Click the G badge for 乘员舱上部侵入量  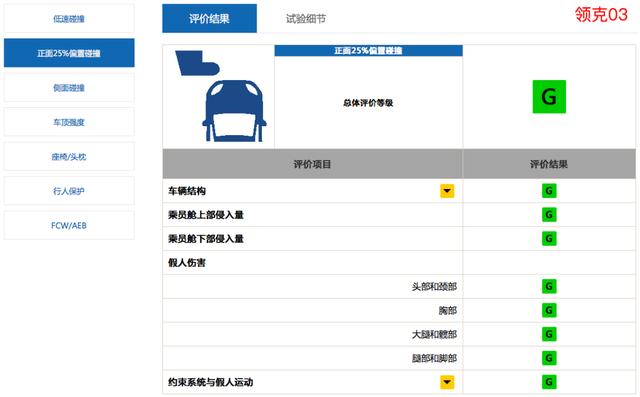coord(549,215)
